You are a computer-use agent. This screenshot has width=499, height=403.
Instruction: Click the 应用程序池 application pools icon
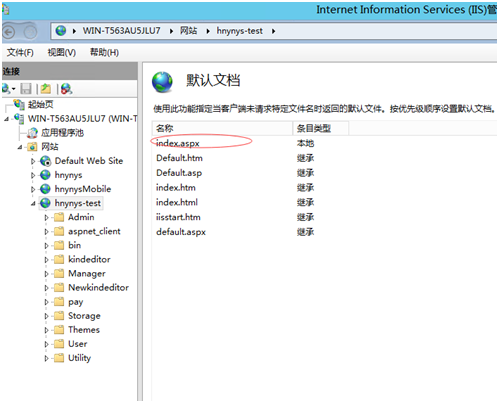click(32, 133)
